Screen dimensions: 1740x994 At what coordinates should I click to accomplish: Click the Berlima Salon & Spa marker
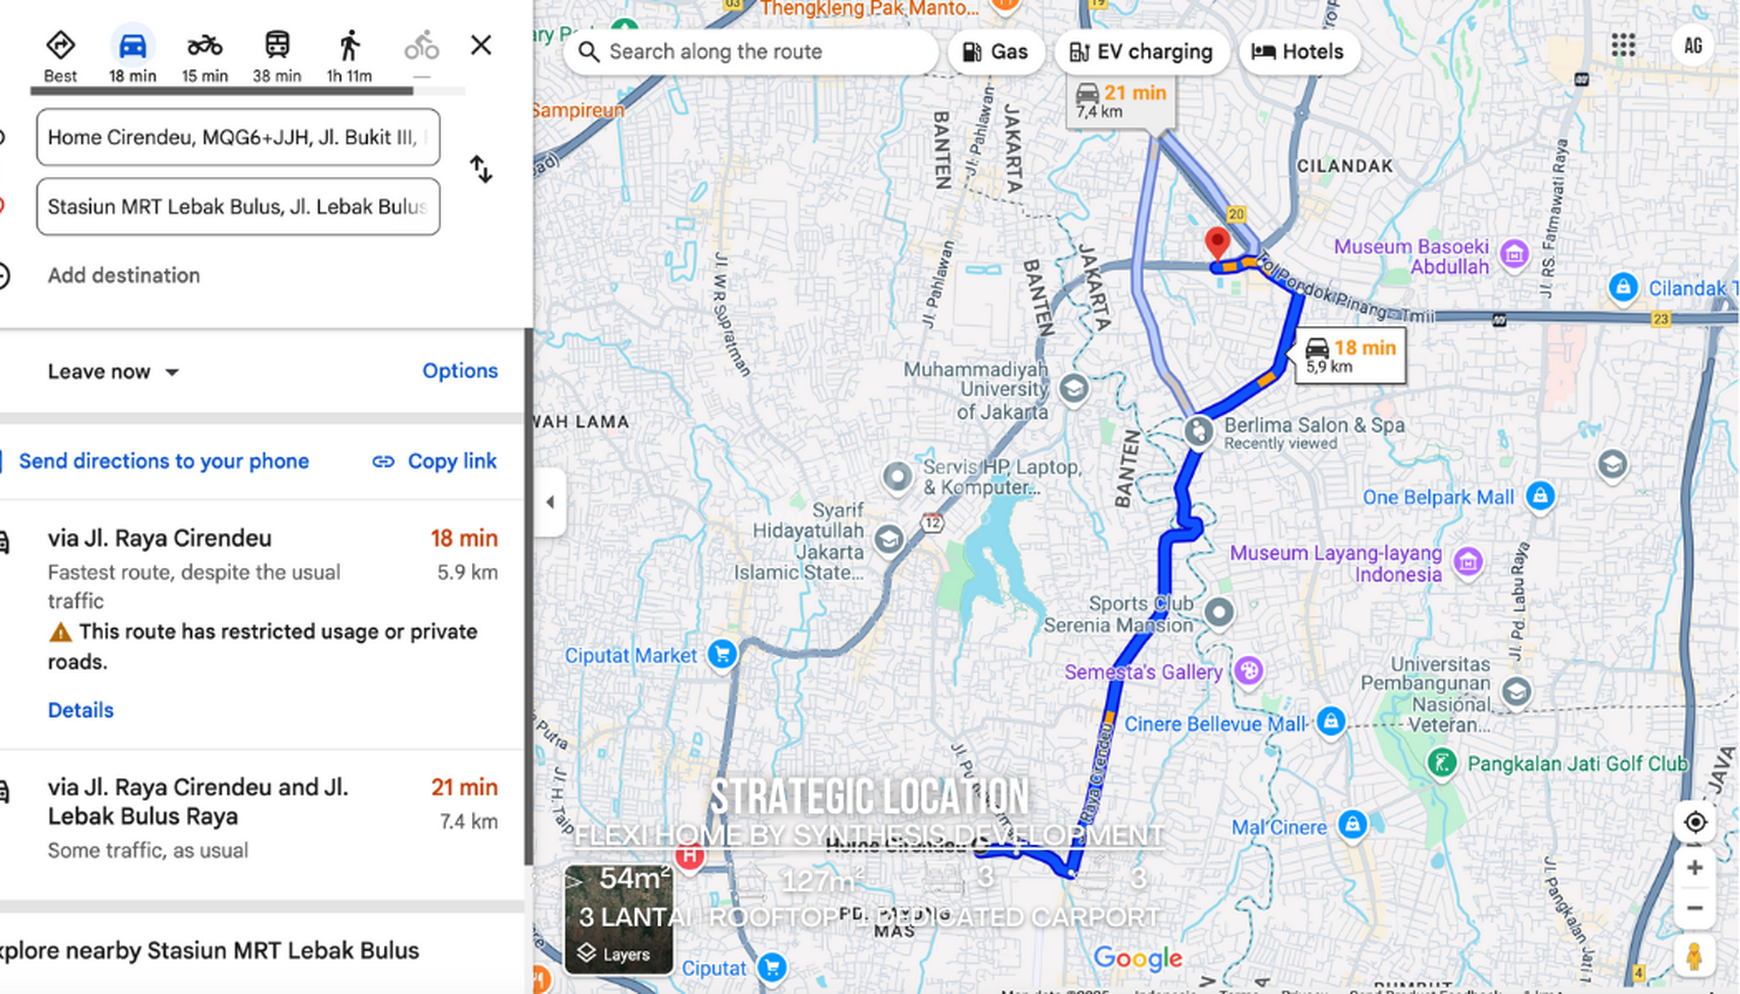pyautogui.click(x=1198, y=432)
